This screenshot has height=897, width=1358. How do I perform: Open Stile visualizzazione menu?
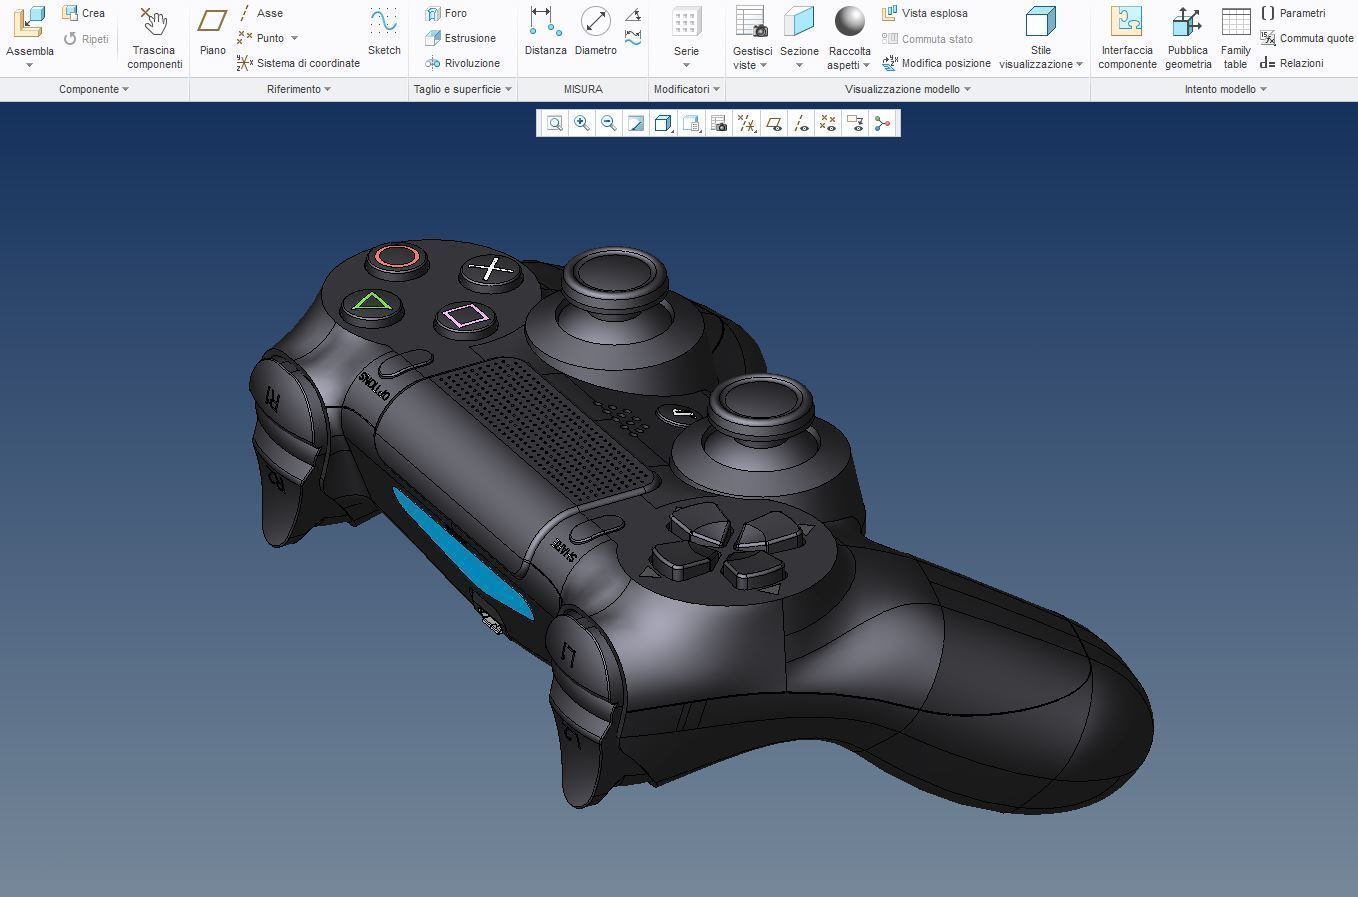[x=1041, y=37]
